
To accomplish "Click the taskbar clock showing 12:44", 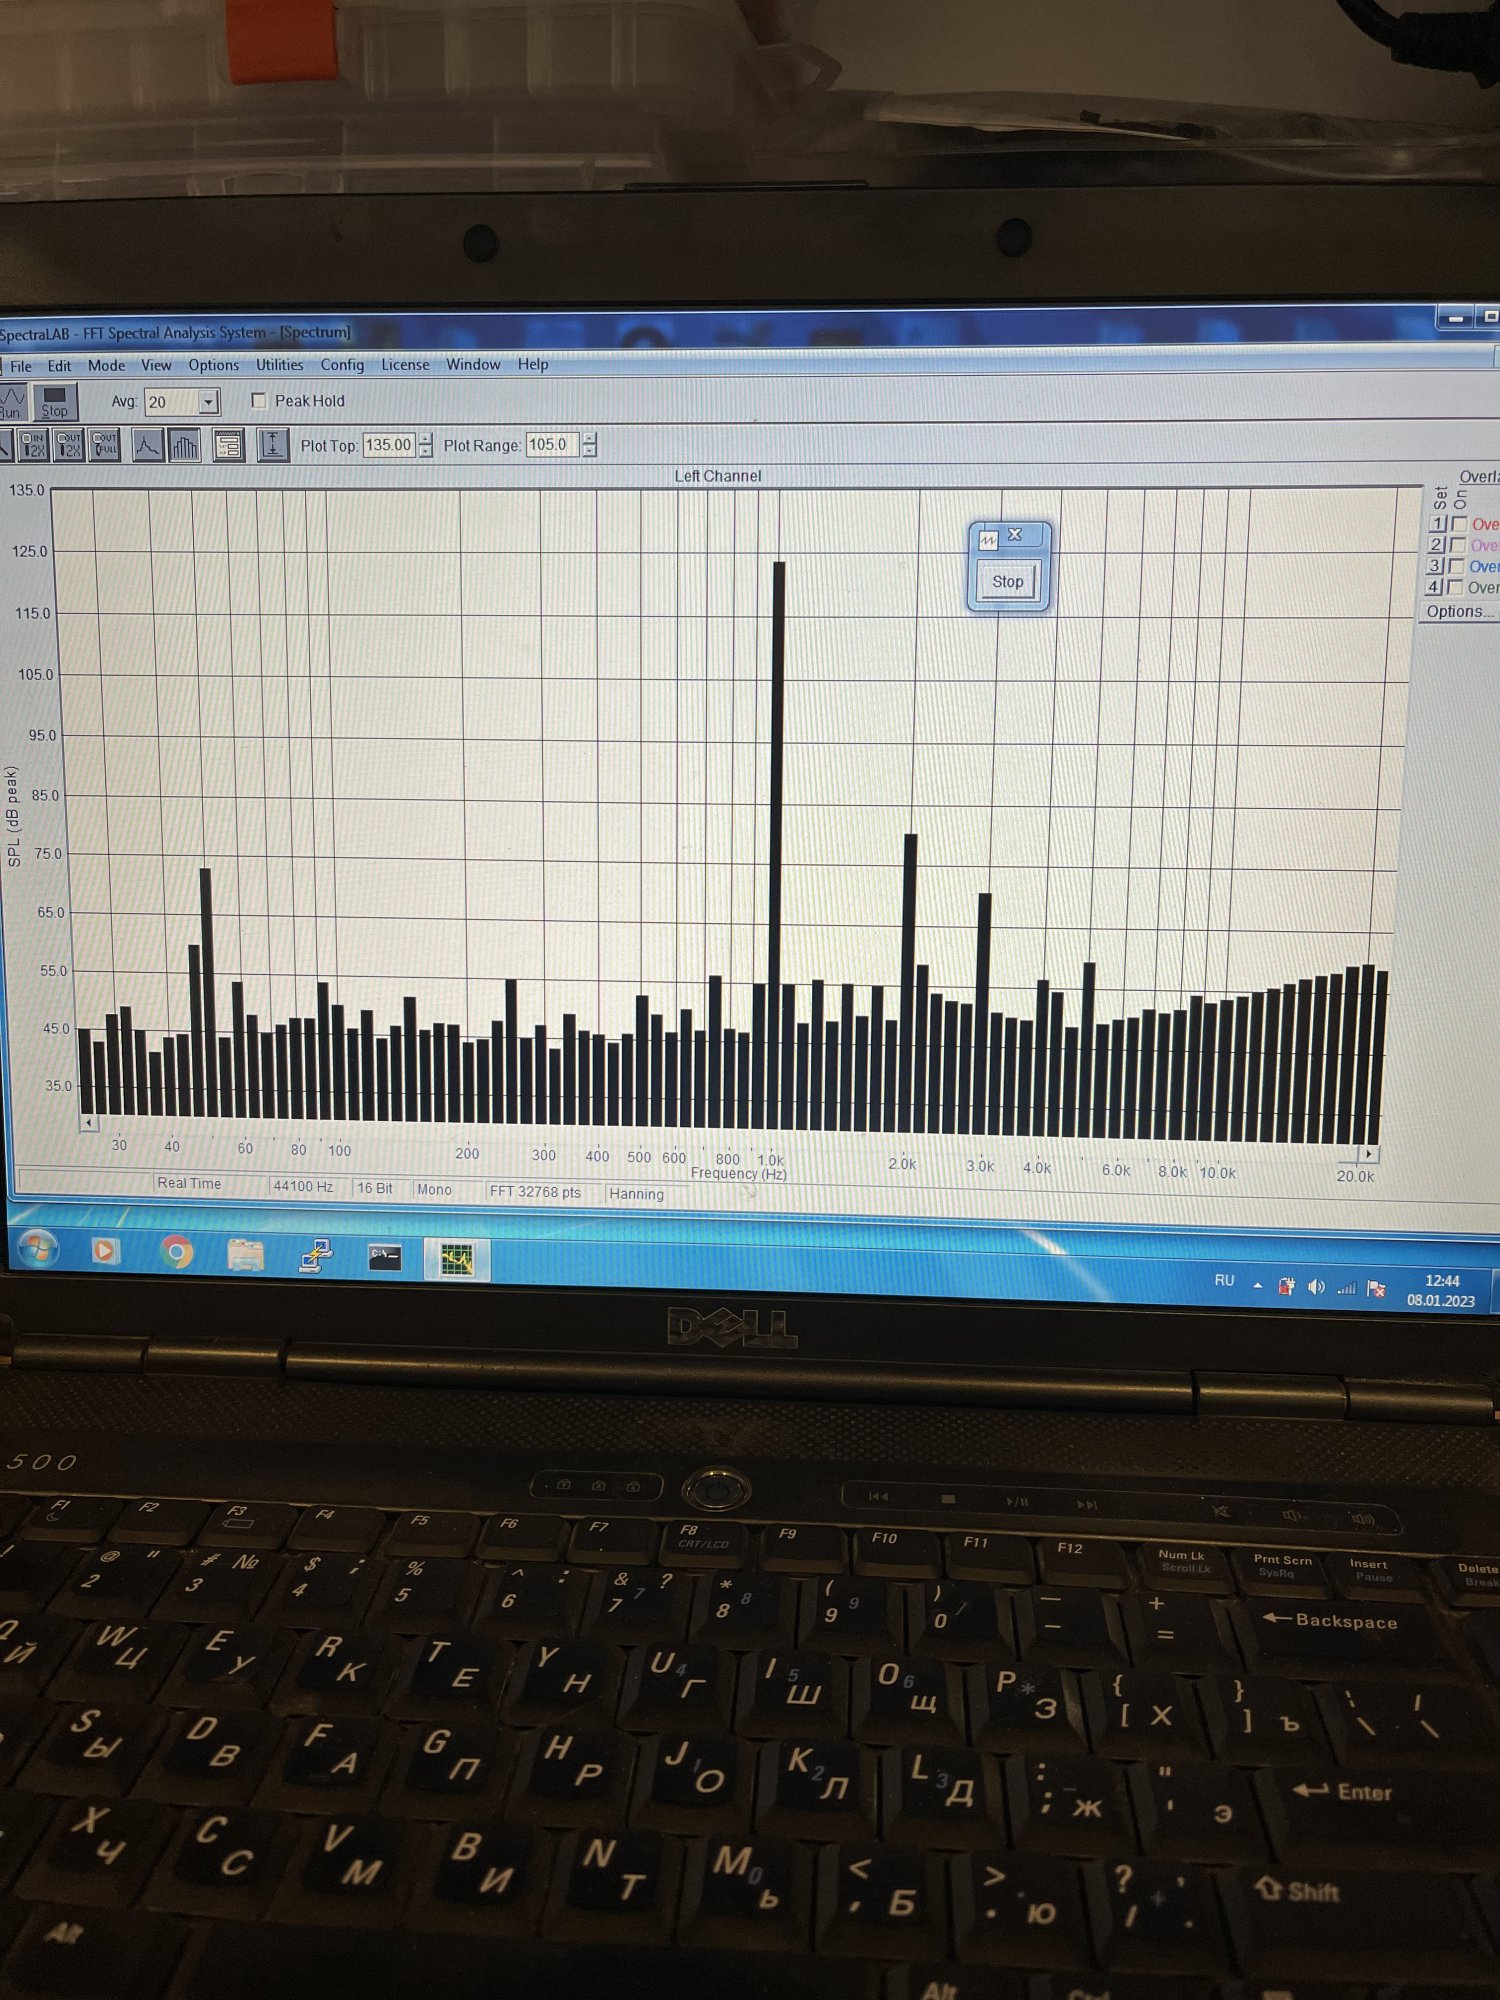I will (1441, 1290).
